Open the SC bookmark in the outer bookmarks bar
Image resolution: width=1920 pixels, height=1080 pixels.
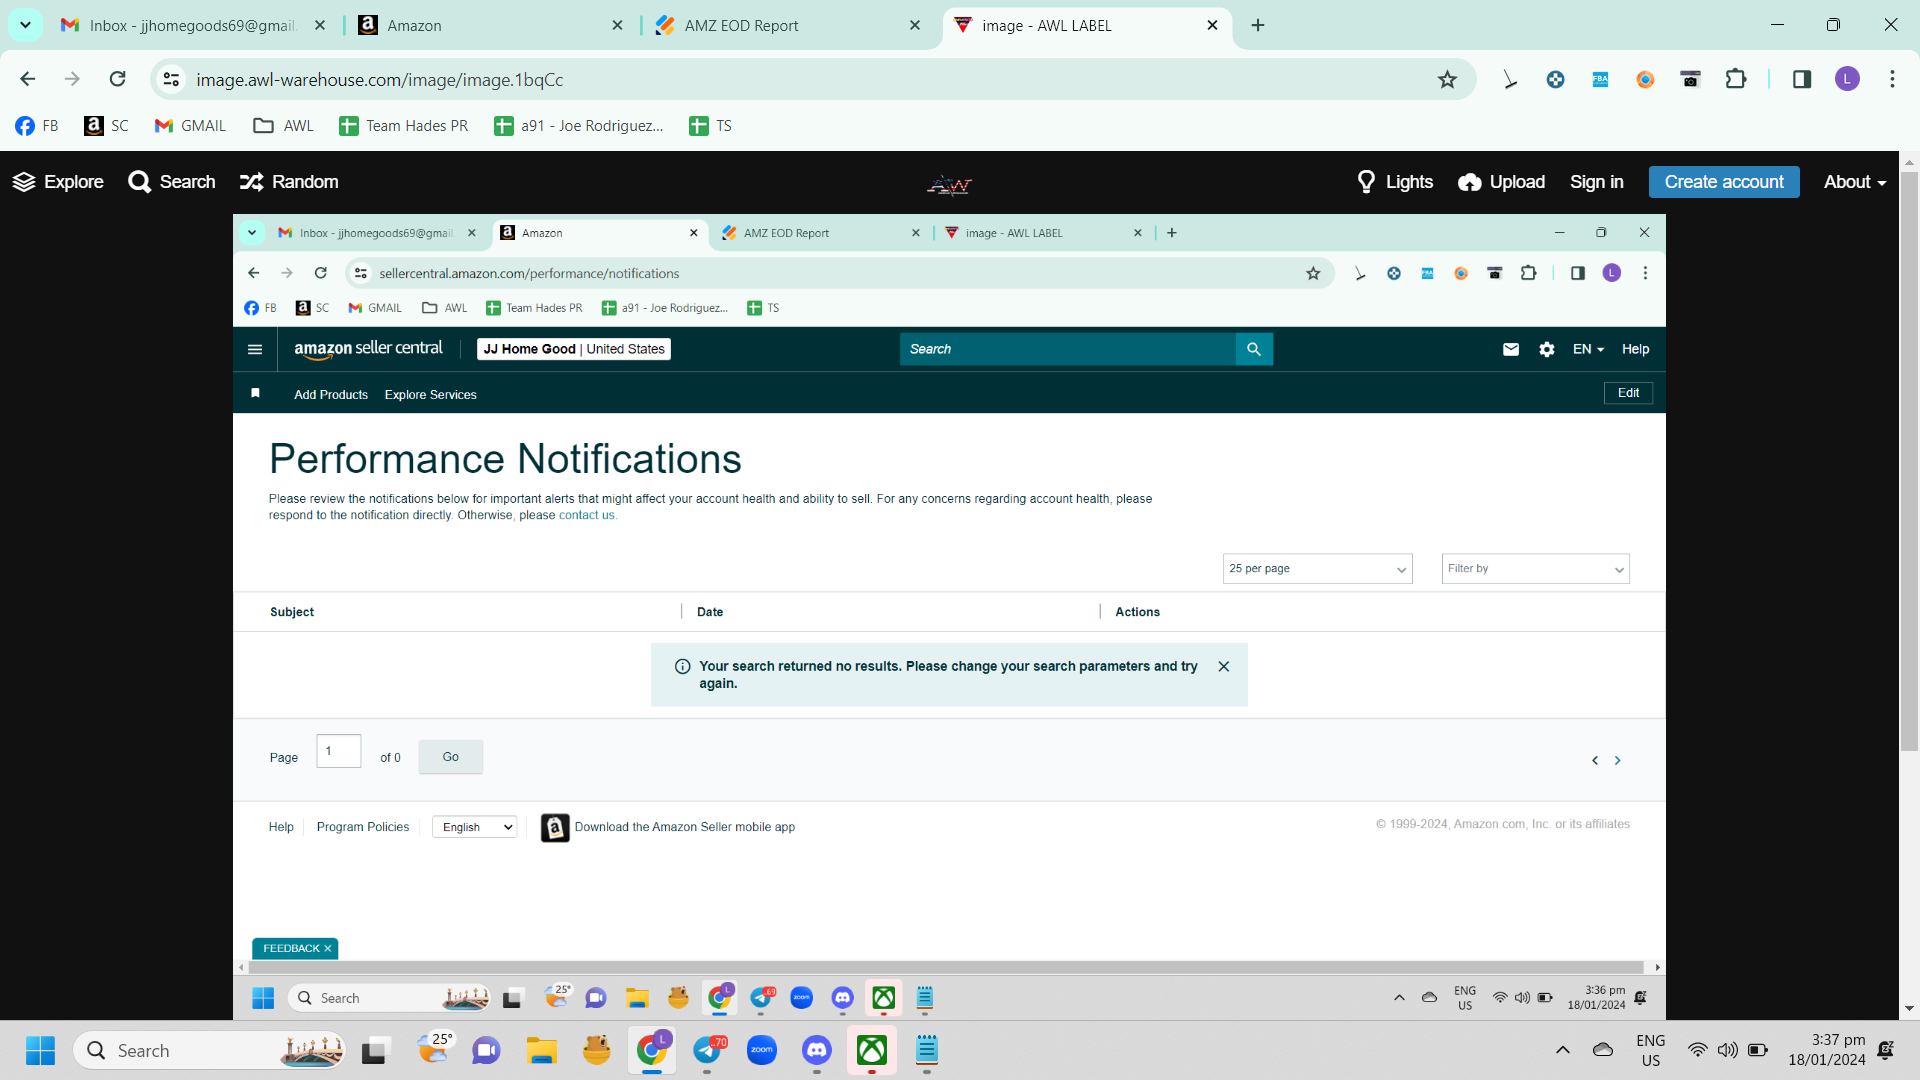pyautogui.click(x=107, y=126)
